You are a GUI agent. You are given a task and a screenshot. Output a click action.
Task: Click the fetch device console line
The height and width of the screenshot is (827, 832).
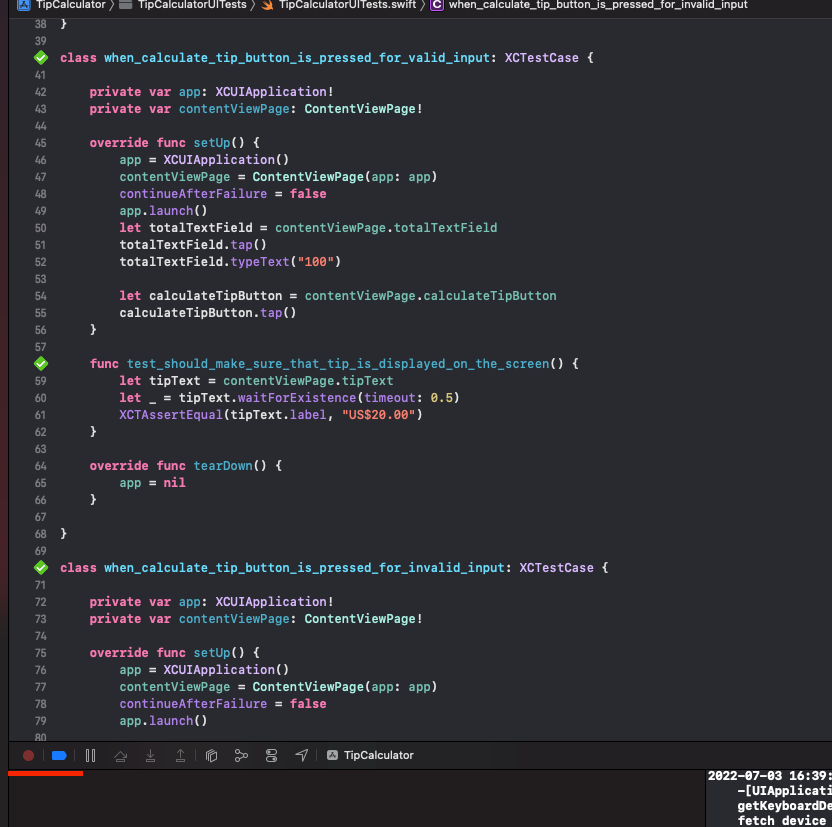point(784,821)
